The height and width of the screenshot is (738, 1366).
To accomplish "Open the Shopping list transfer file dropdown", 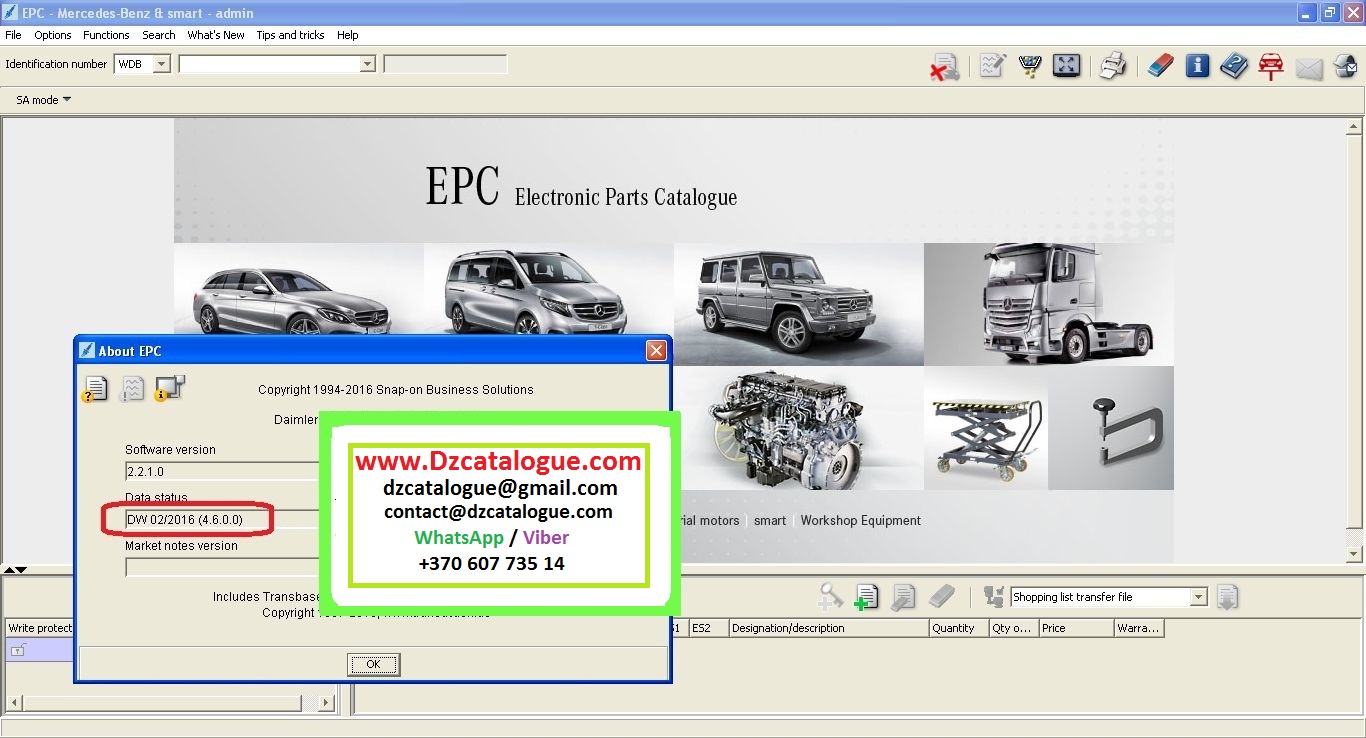I will point(1198,597).
